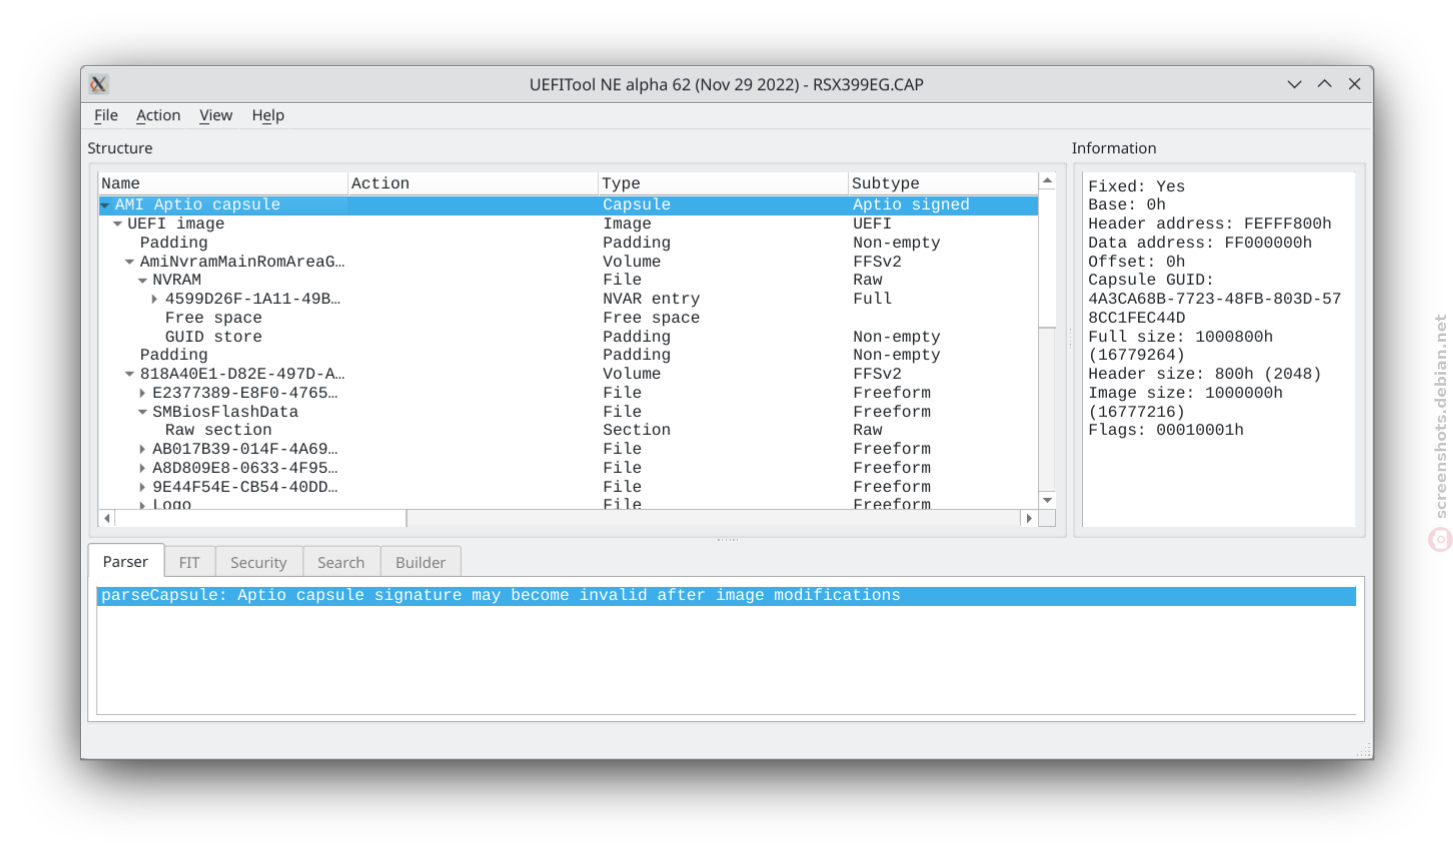
Task: Select the 4599D26F-1A11-49B row
Action: 568,299
